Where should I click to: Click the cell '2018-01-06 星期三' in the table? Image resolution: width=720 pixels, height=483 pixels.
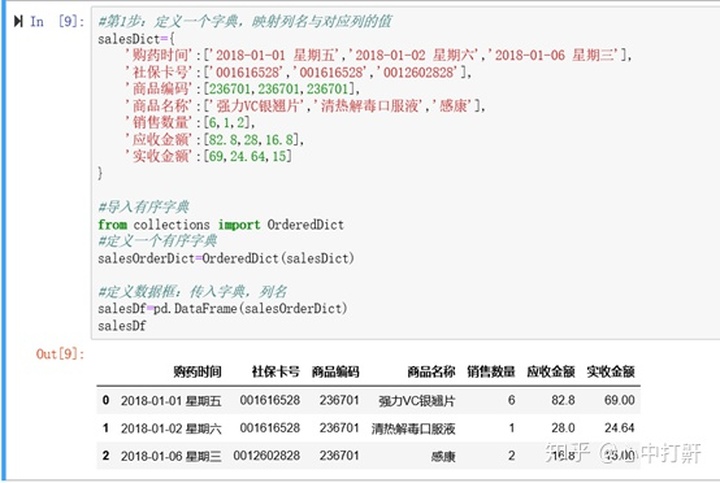171,456
